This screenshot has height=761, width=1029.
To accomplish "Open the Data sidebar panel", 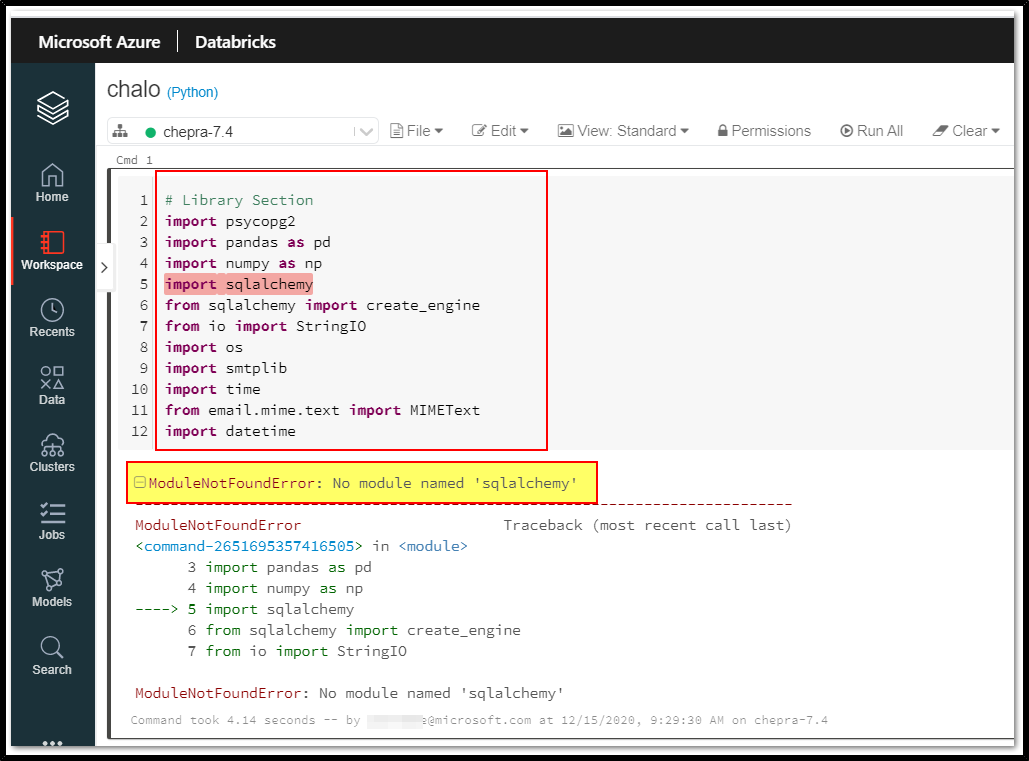I will [51, 385].
